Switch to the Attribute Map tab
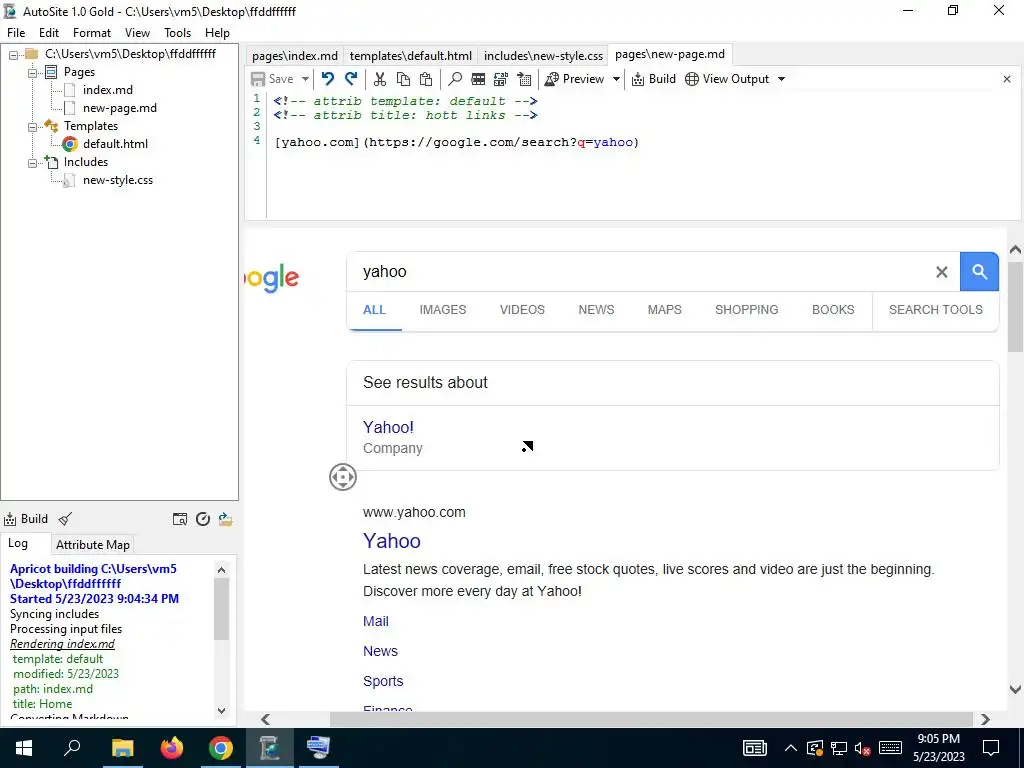This screenshot has height=768, width=1024. pyautogui.click(x=93, y=545)
